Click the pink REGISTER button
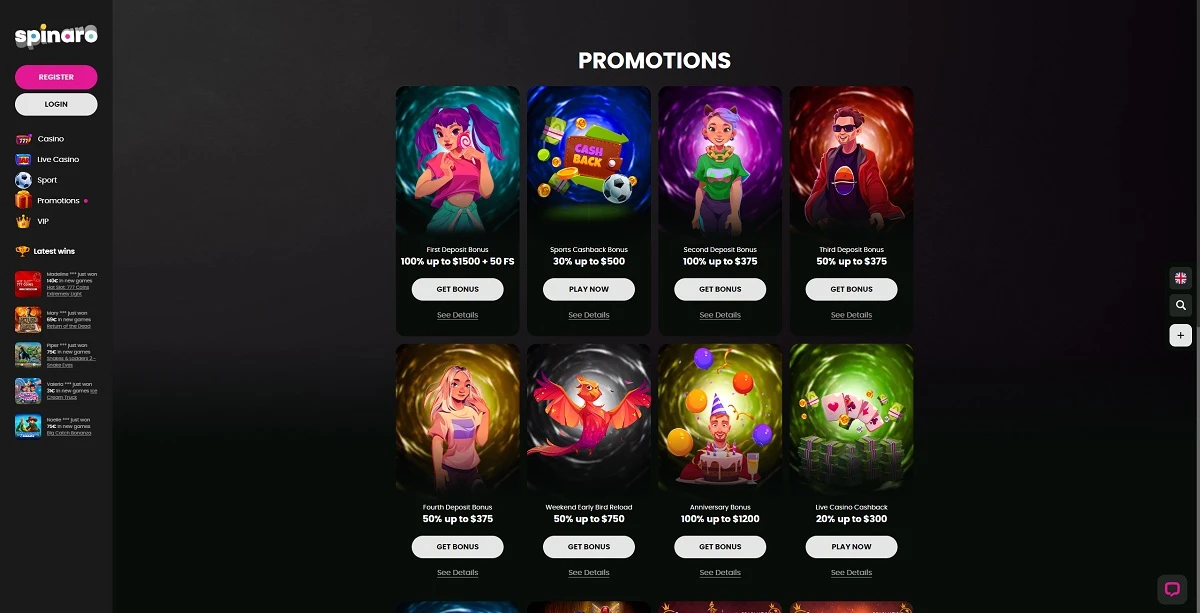Viewport: 1200px width, 613px height. click(56, 77)
